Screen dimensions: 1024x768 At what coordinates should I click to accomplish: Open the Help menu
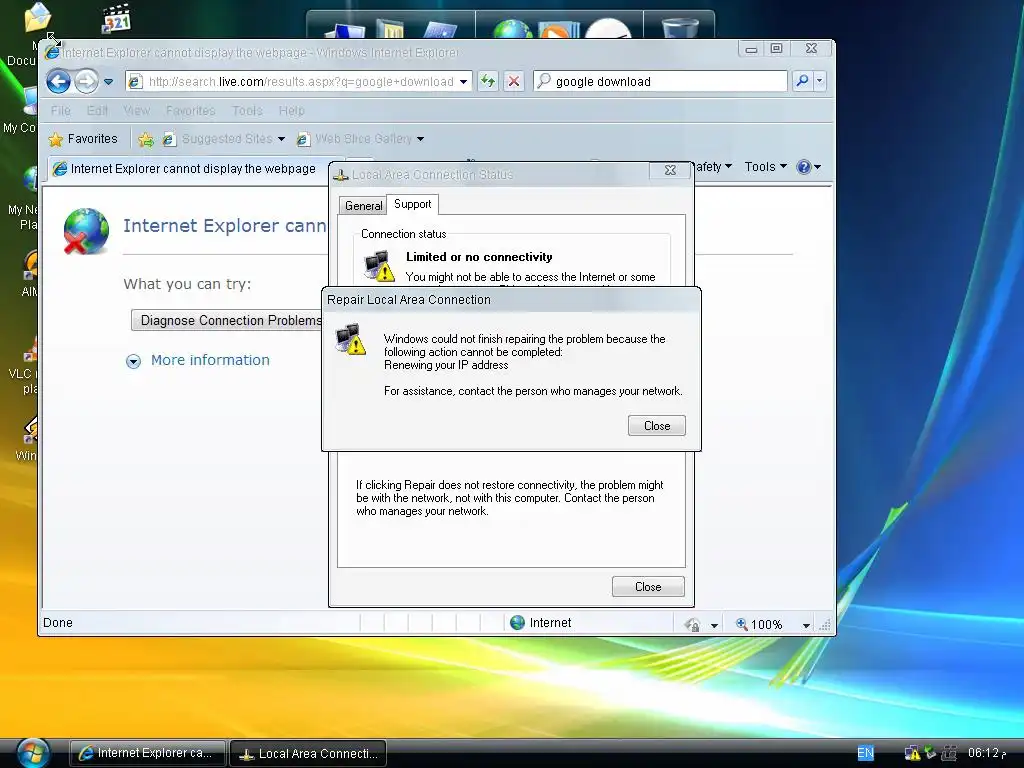[291, 110]
